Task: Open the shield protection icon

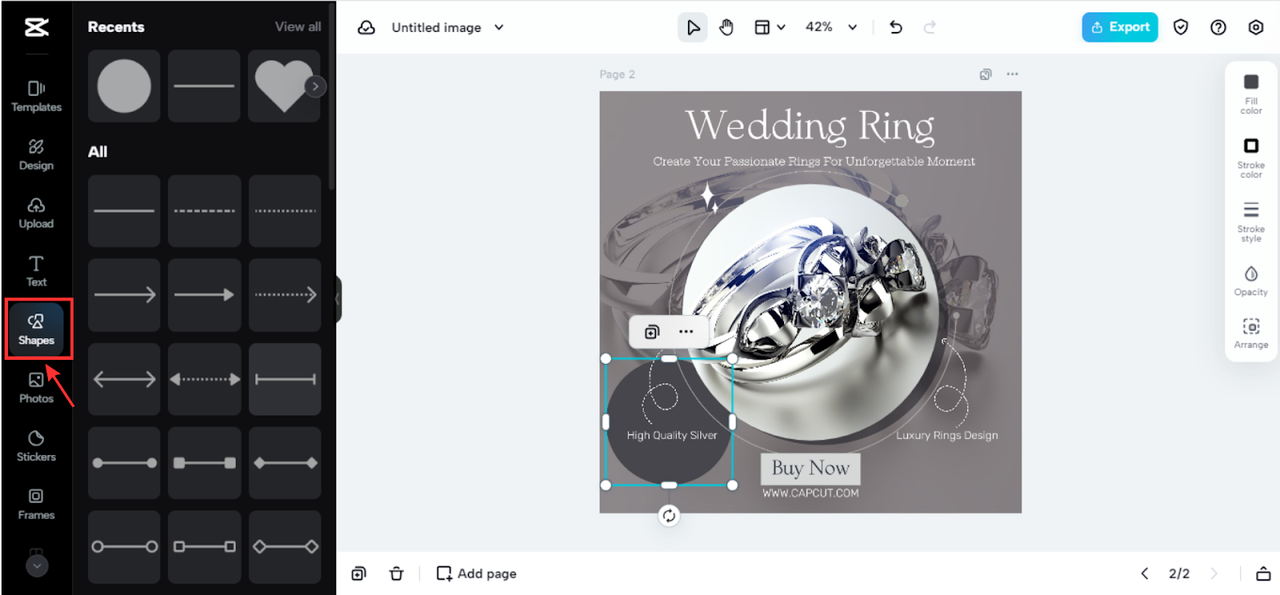Action: point(1181,28)
